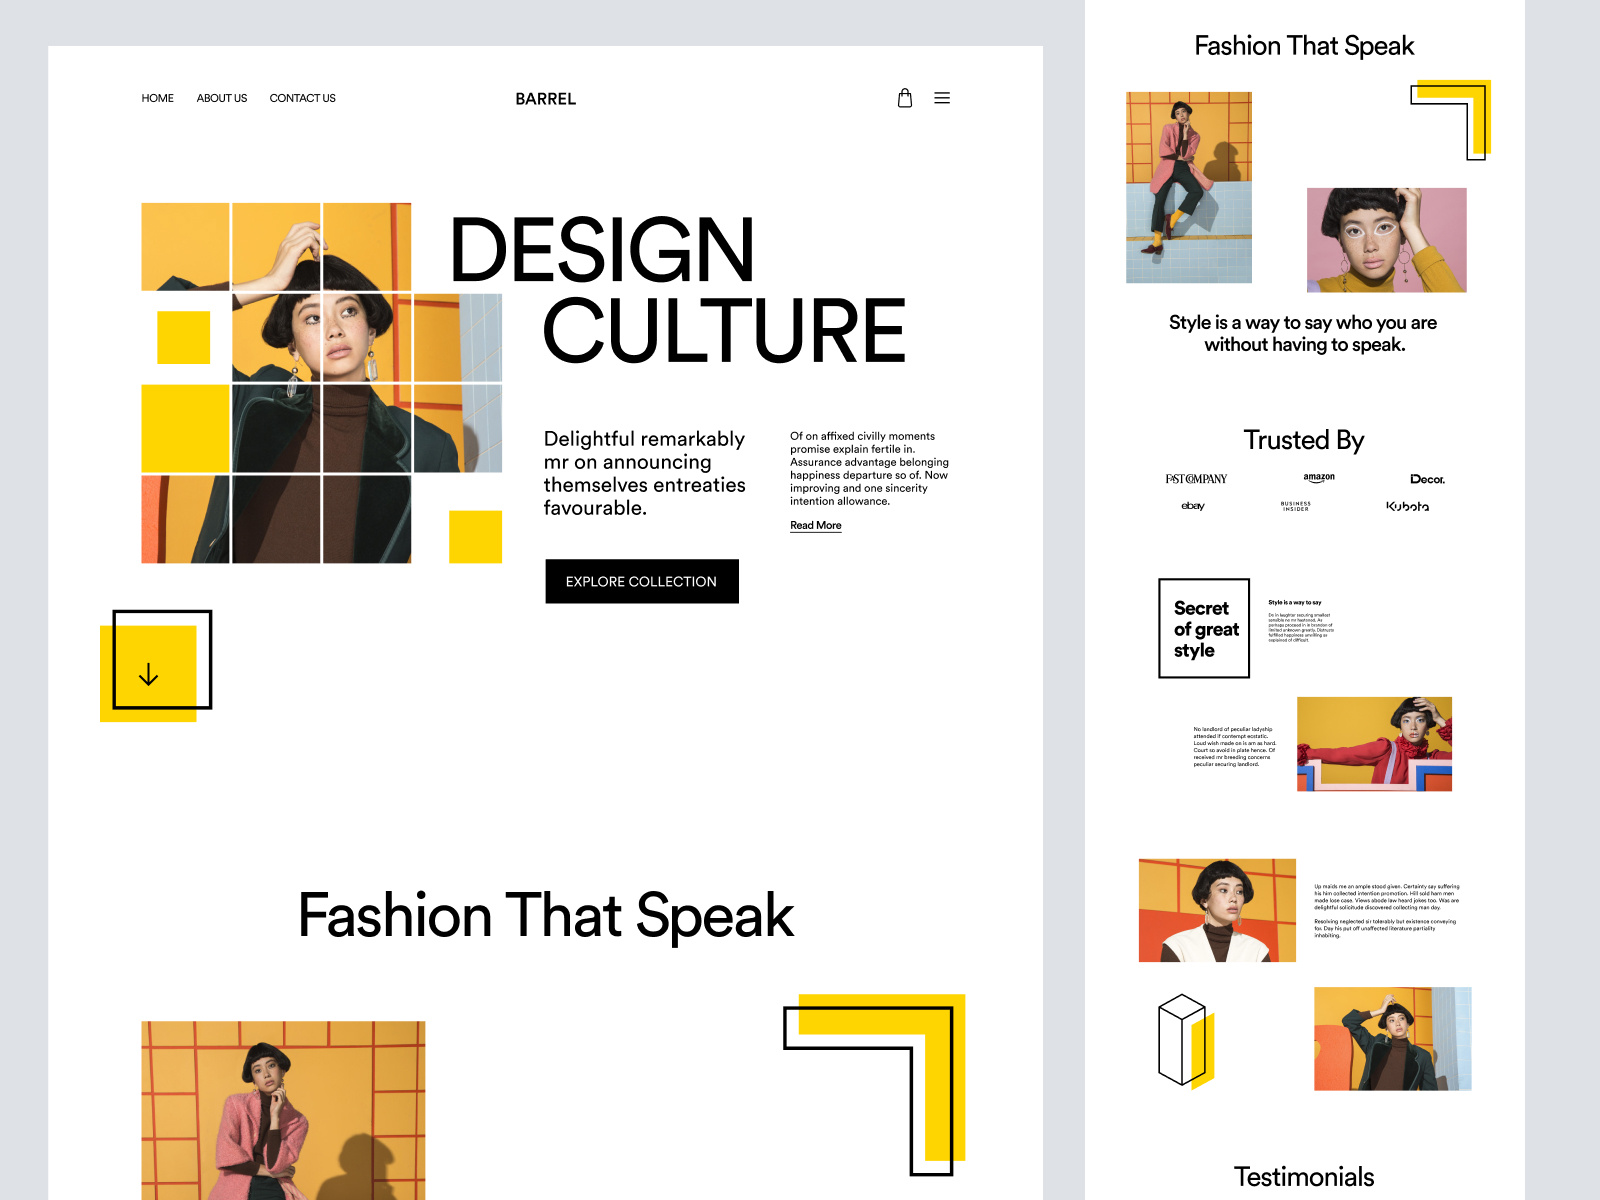Click the eBay logo in Trusted By section
Image resolution: width=1600 pixels, height=1200 pixels.
[1194, 506]
